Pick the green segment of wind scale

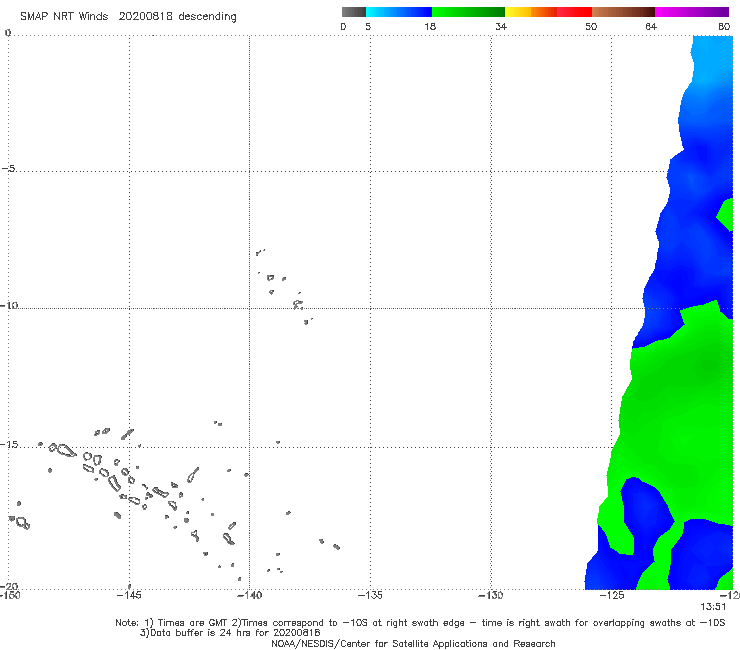tap(468, 12)
